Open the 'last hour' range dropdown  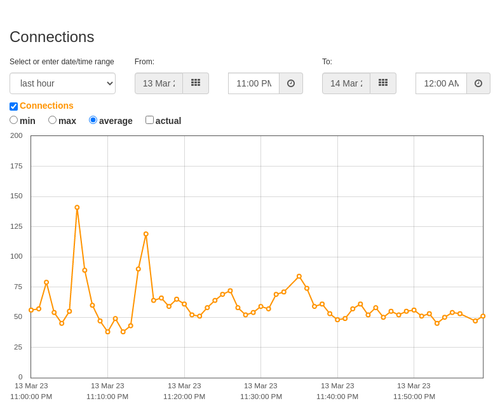click(63, 83)
